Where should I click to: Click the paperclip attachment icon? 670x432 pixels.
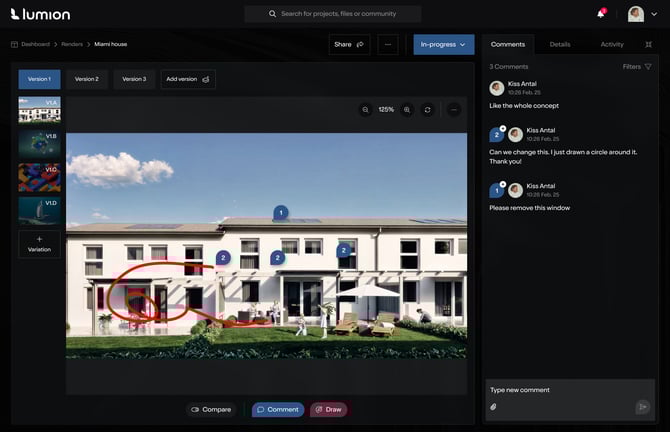click(493, 407)
